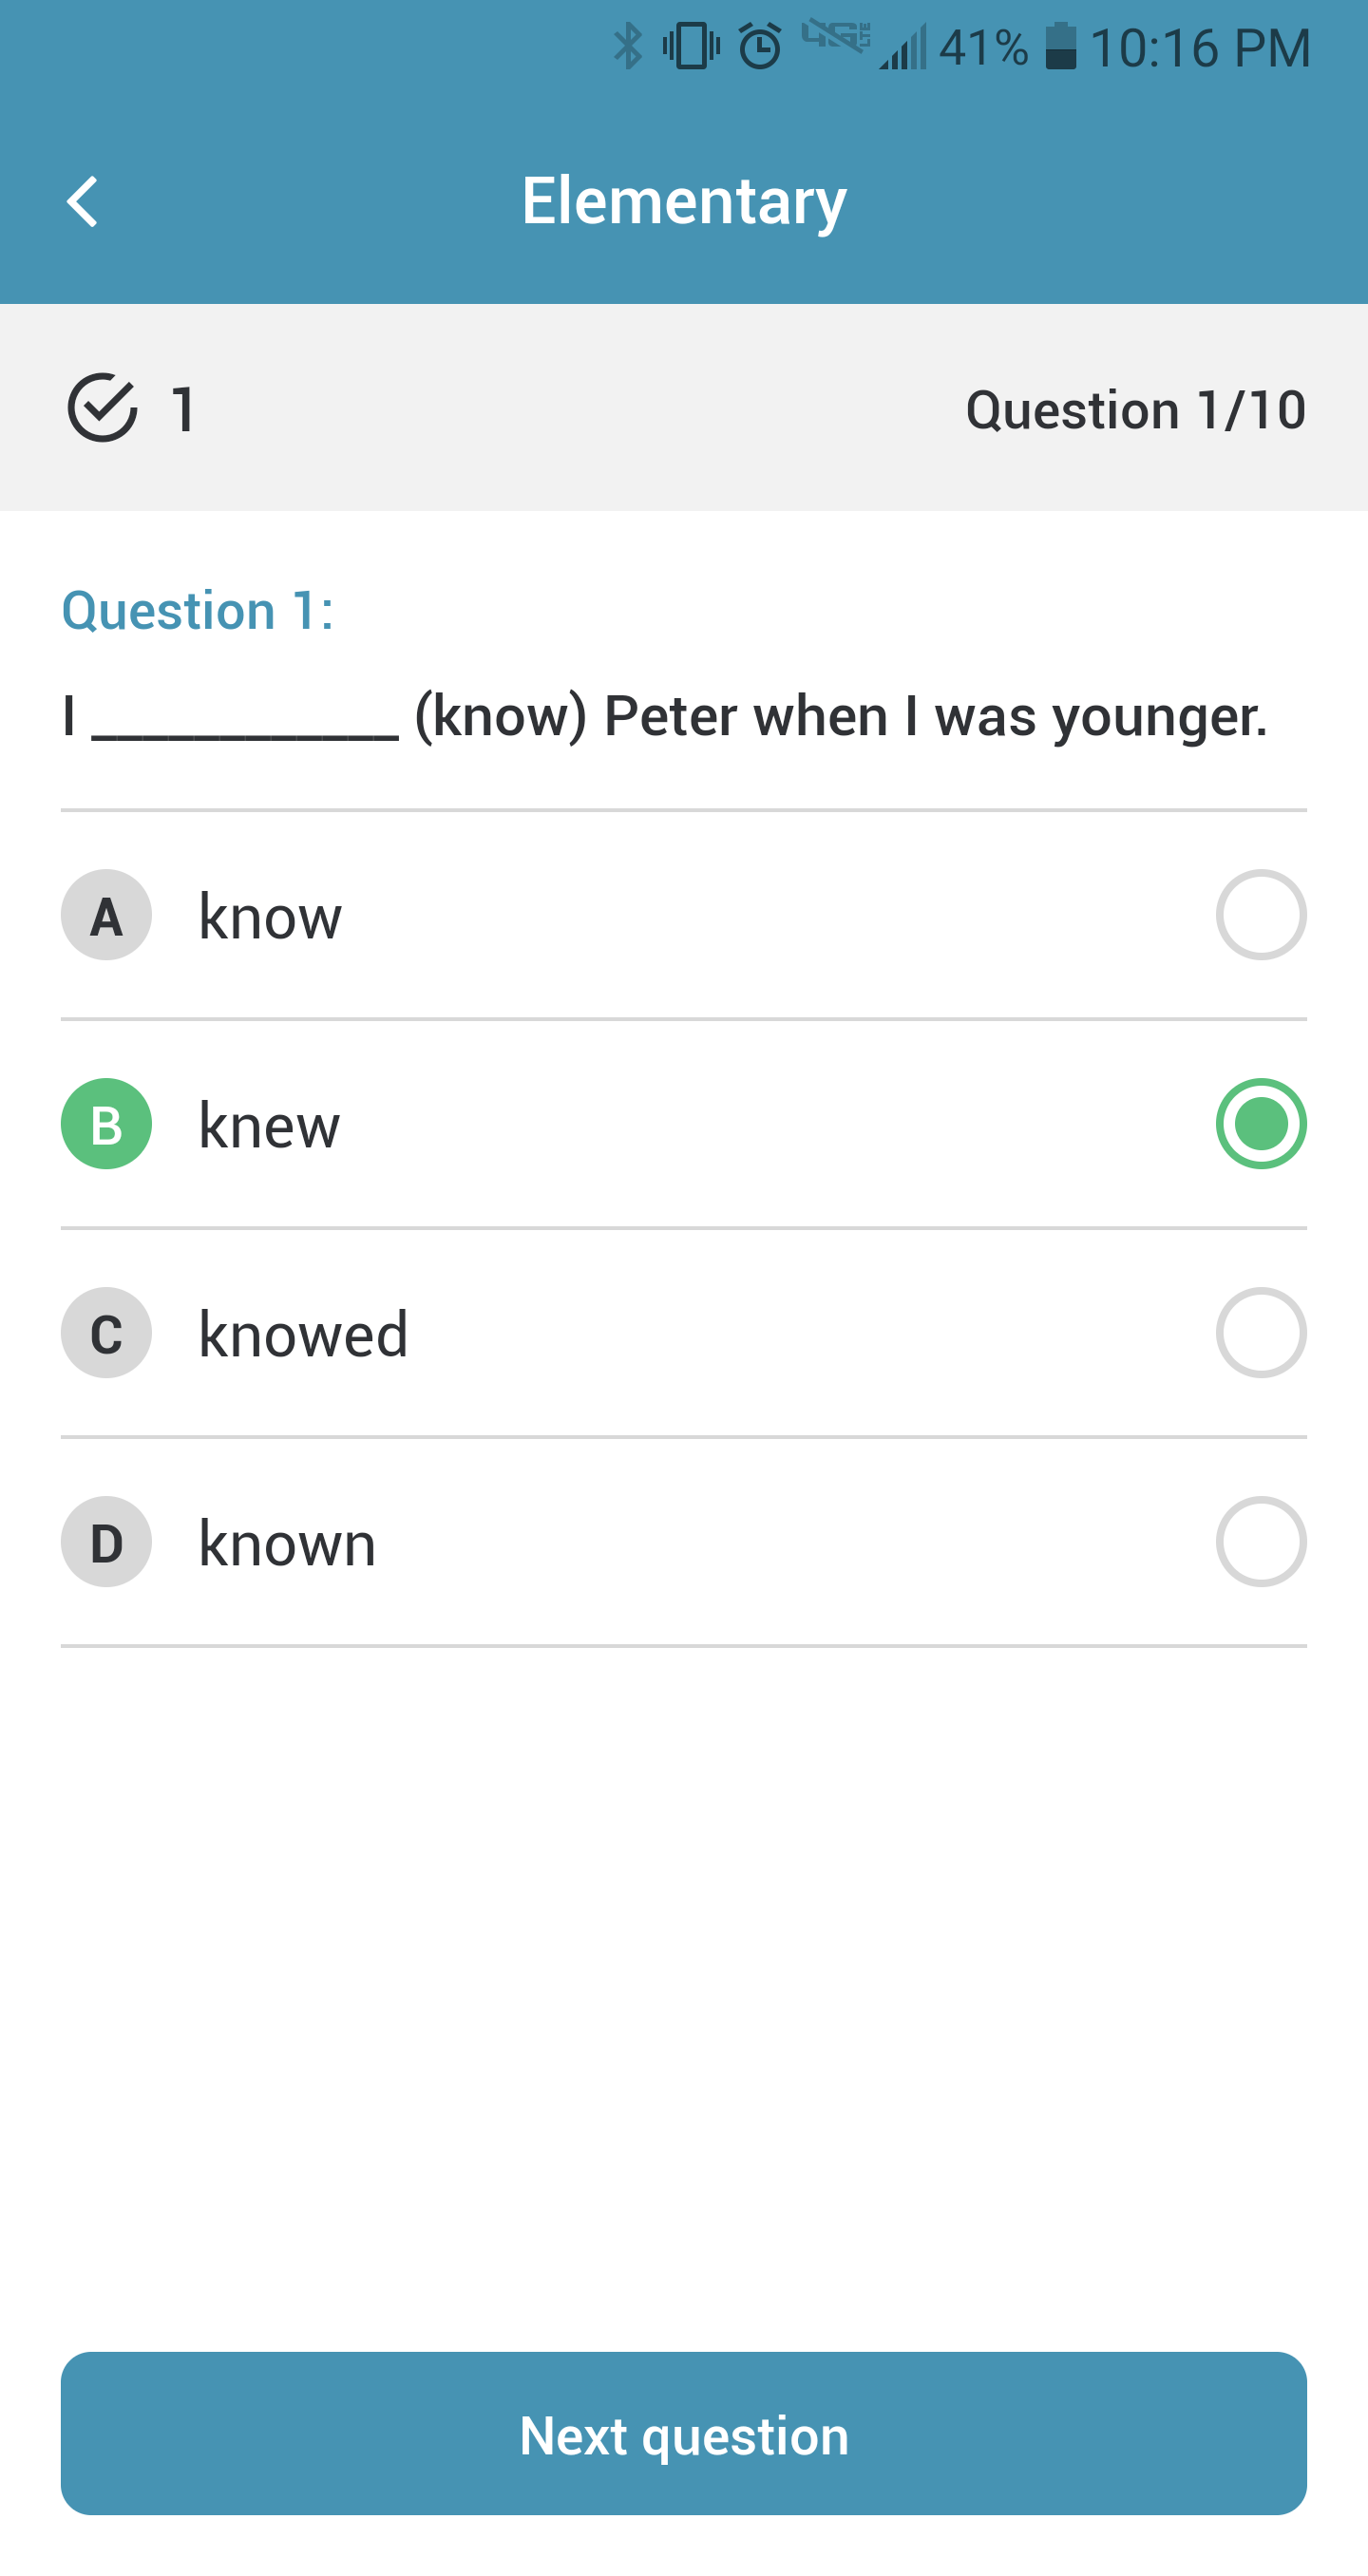Tap the letter D badge

coord(106,1542)
